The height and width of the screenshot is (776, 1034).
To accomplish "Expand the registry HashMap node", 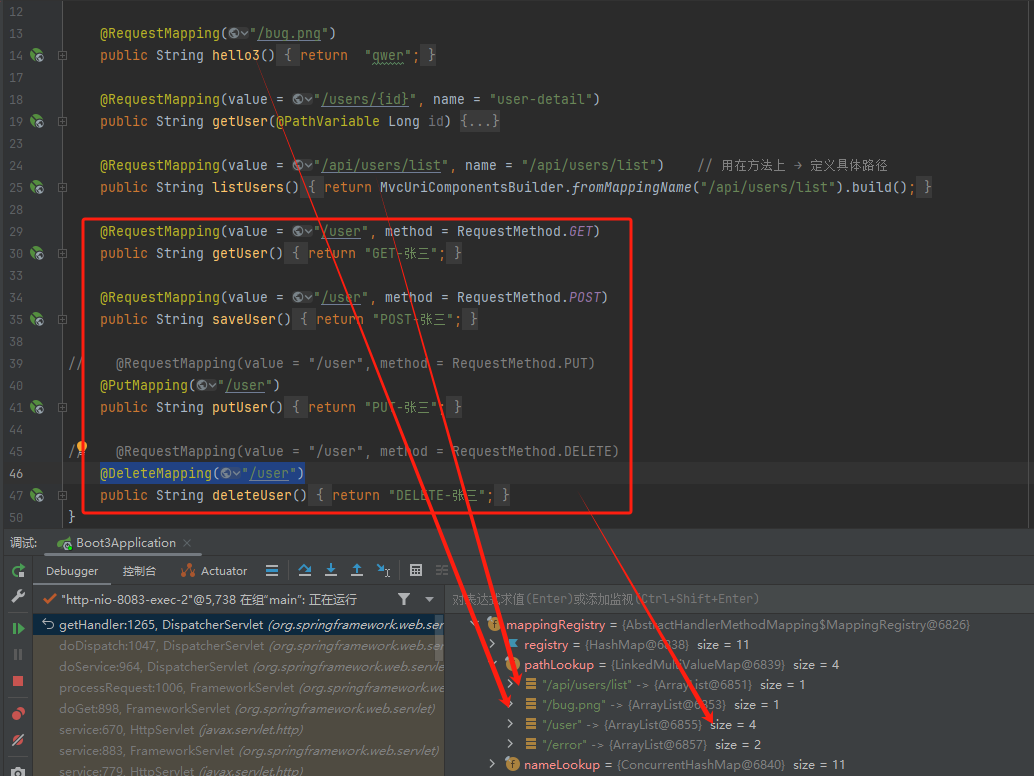I will 492,644.
